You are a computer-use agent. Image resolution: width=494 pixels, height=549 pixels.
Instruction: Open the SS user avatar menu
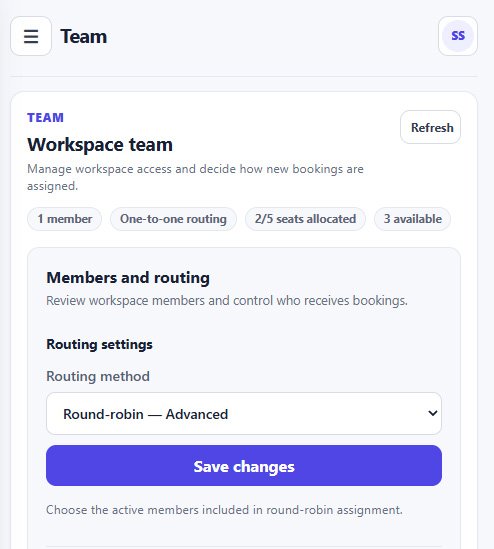coord(458,36)
